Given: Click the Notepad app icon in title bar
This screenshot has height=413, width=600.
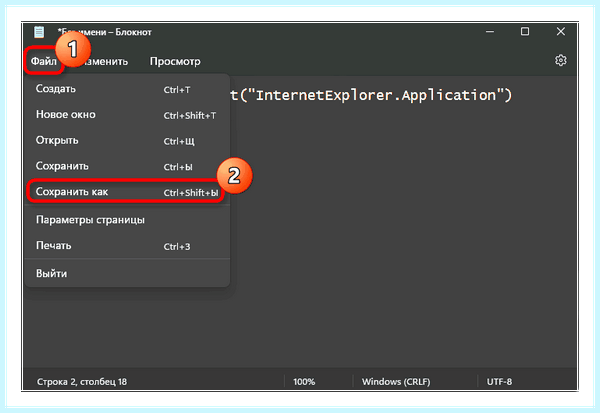Looking at the screenshot, I should point(39,32).
